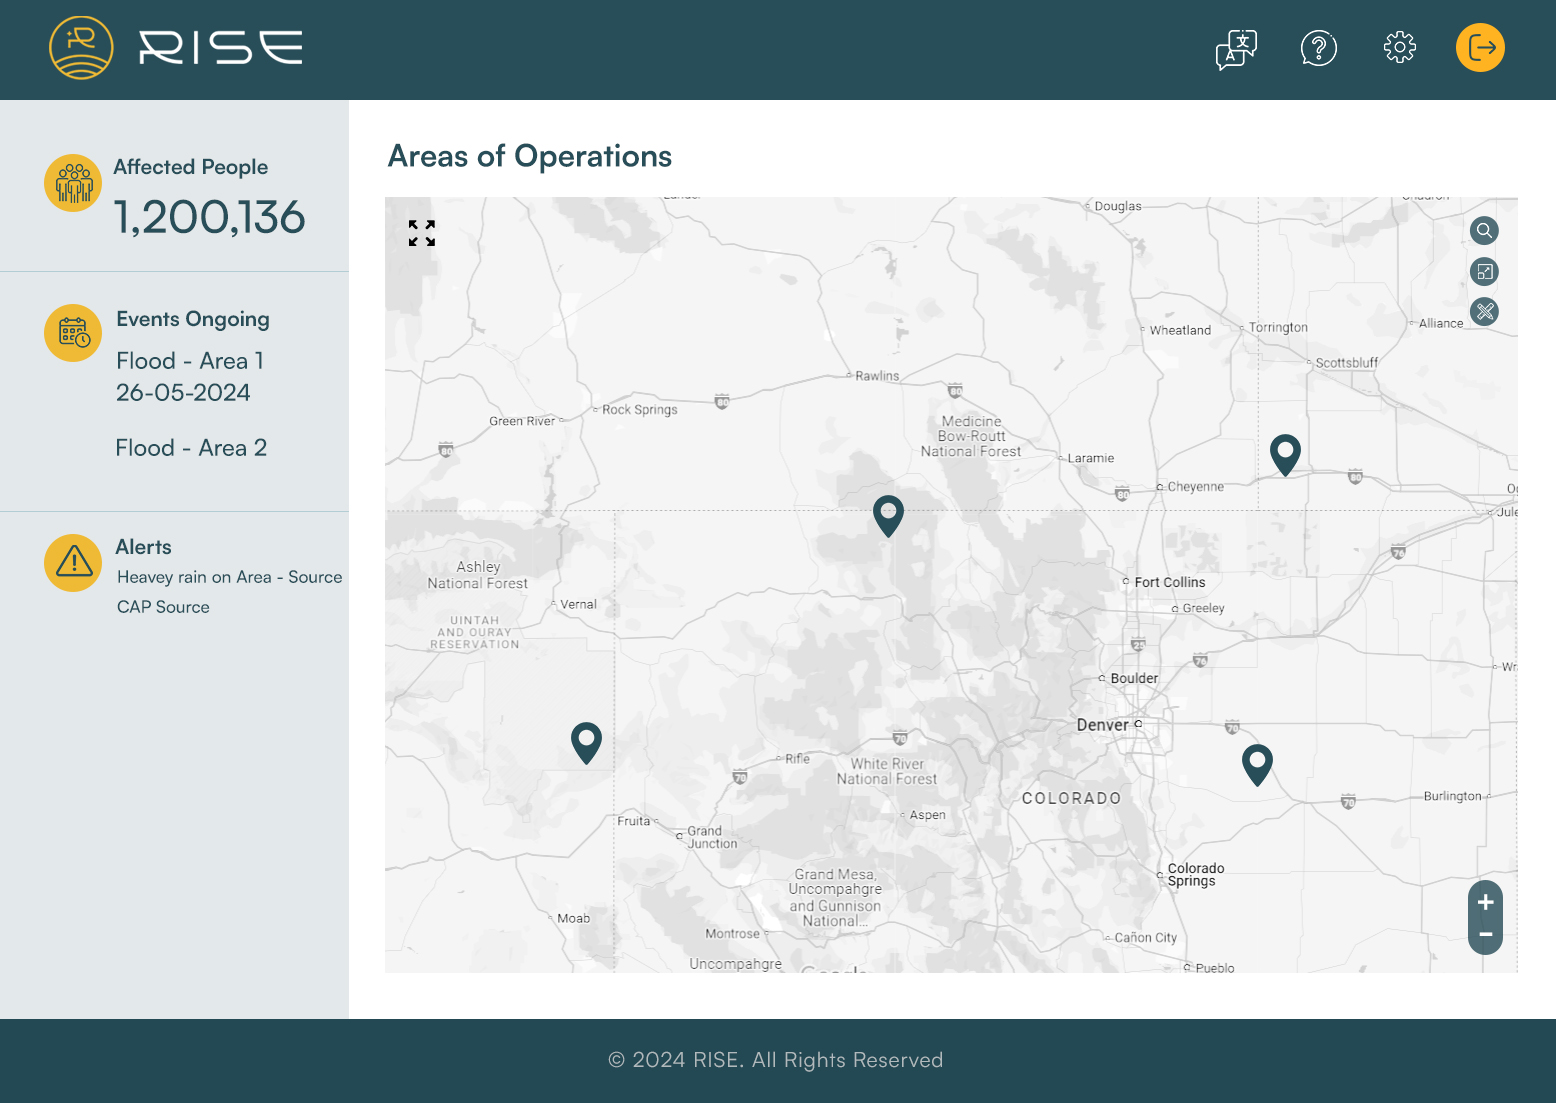The image size is (1556, 1103).
Task: Open the Flood - Area 2 event
Action: point(191,448)
